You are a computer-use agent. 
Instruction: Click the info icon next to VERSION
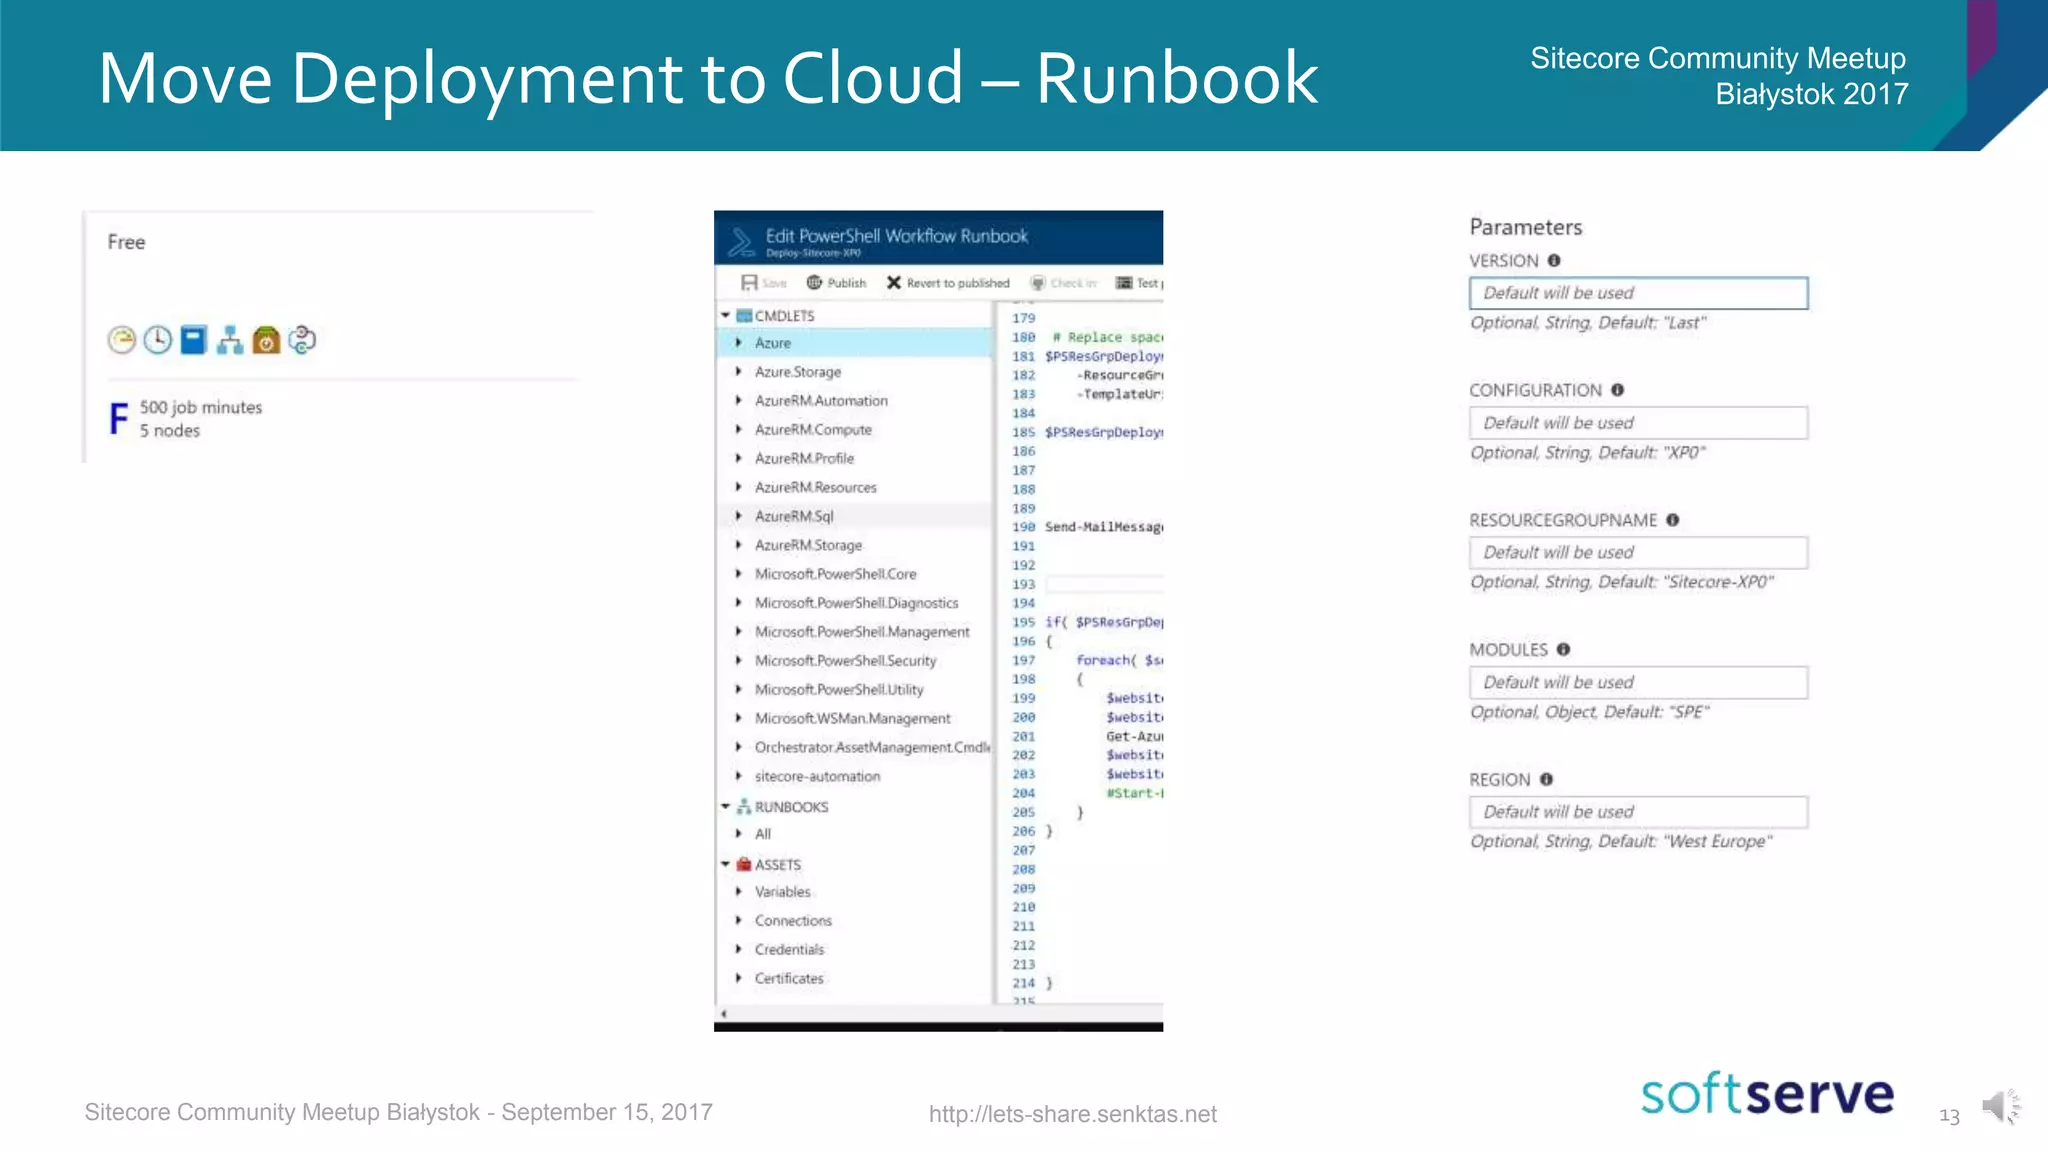pos(1554,260)
